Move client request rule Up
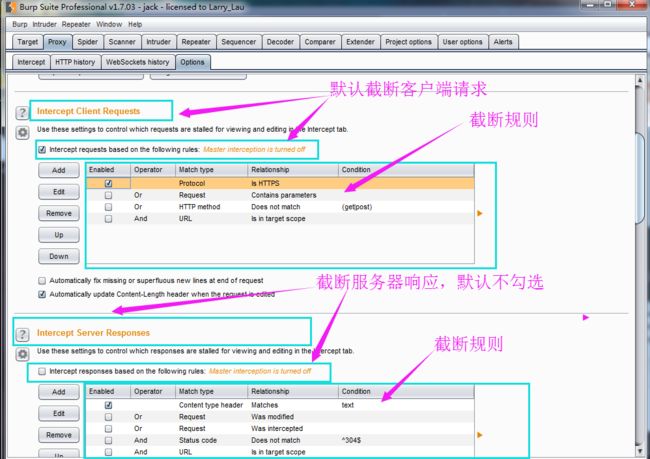The width and height of the screenshot is (650, 459). pyautogui.click(x=59, y=235)
